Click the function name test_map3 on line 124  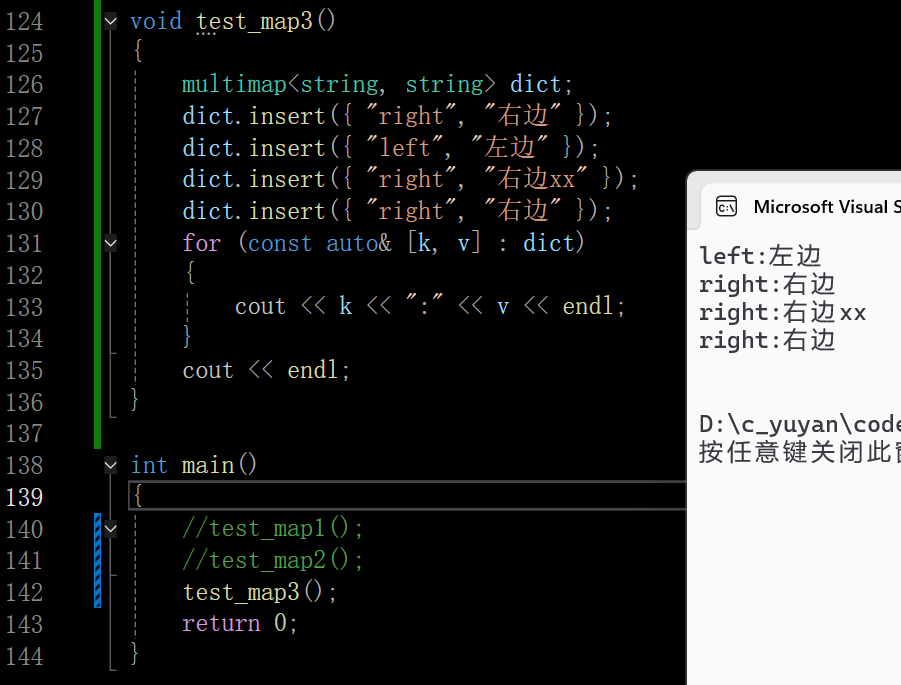click(254, 22)
